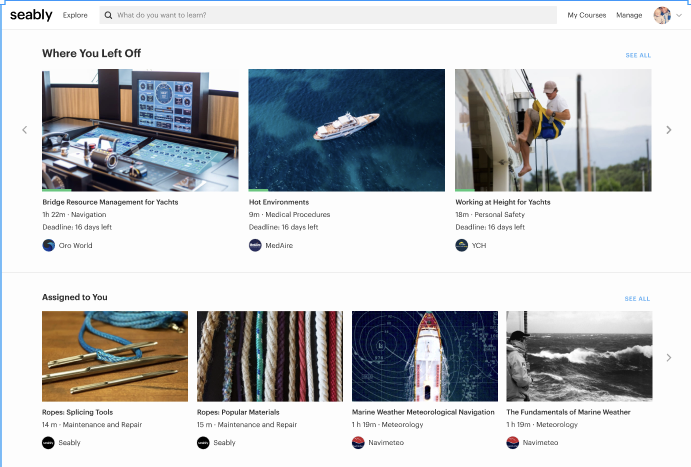The height and width of the screenshot is (467, 691).
Task: Open Fundamentals of Marine Weather thumbnail
Action: click(x=579, y=356)
